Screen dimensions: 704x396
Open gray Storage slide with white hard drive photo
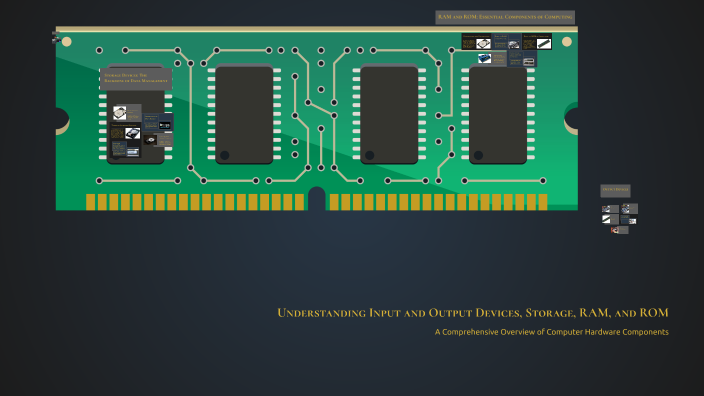pyautogui.click(x=127, y=113)
